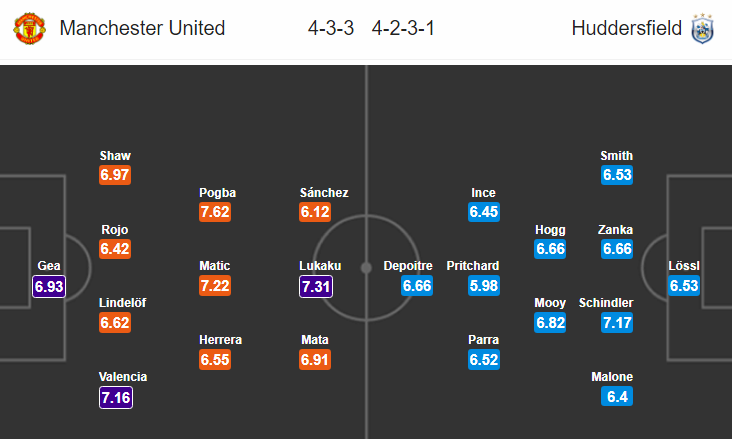Click the Depoitre player name
This screenshot has height=439, width=732.
[408, 266]
